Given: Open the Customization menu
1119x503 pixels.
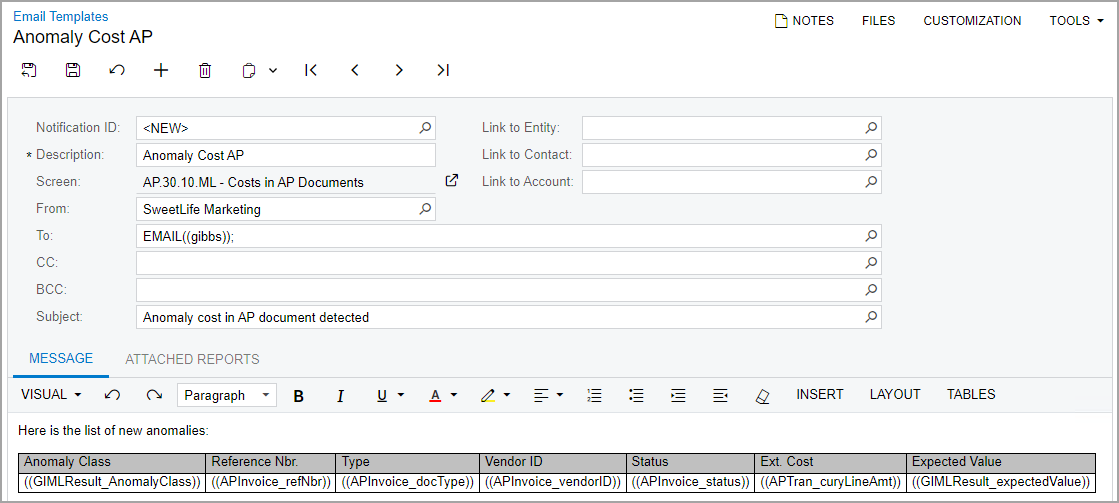Looking at the screenshot, I should point(972,20).
